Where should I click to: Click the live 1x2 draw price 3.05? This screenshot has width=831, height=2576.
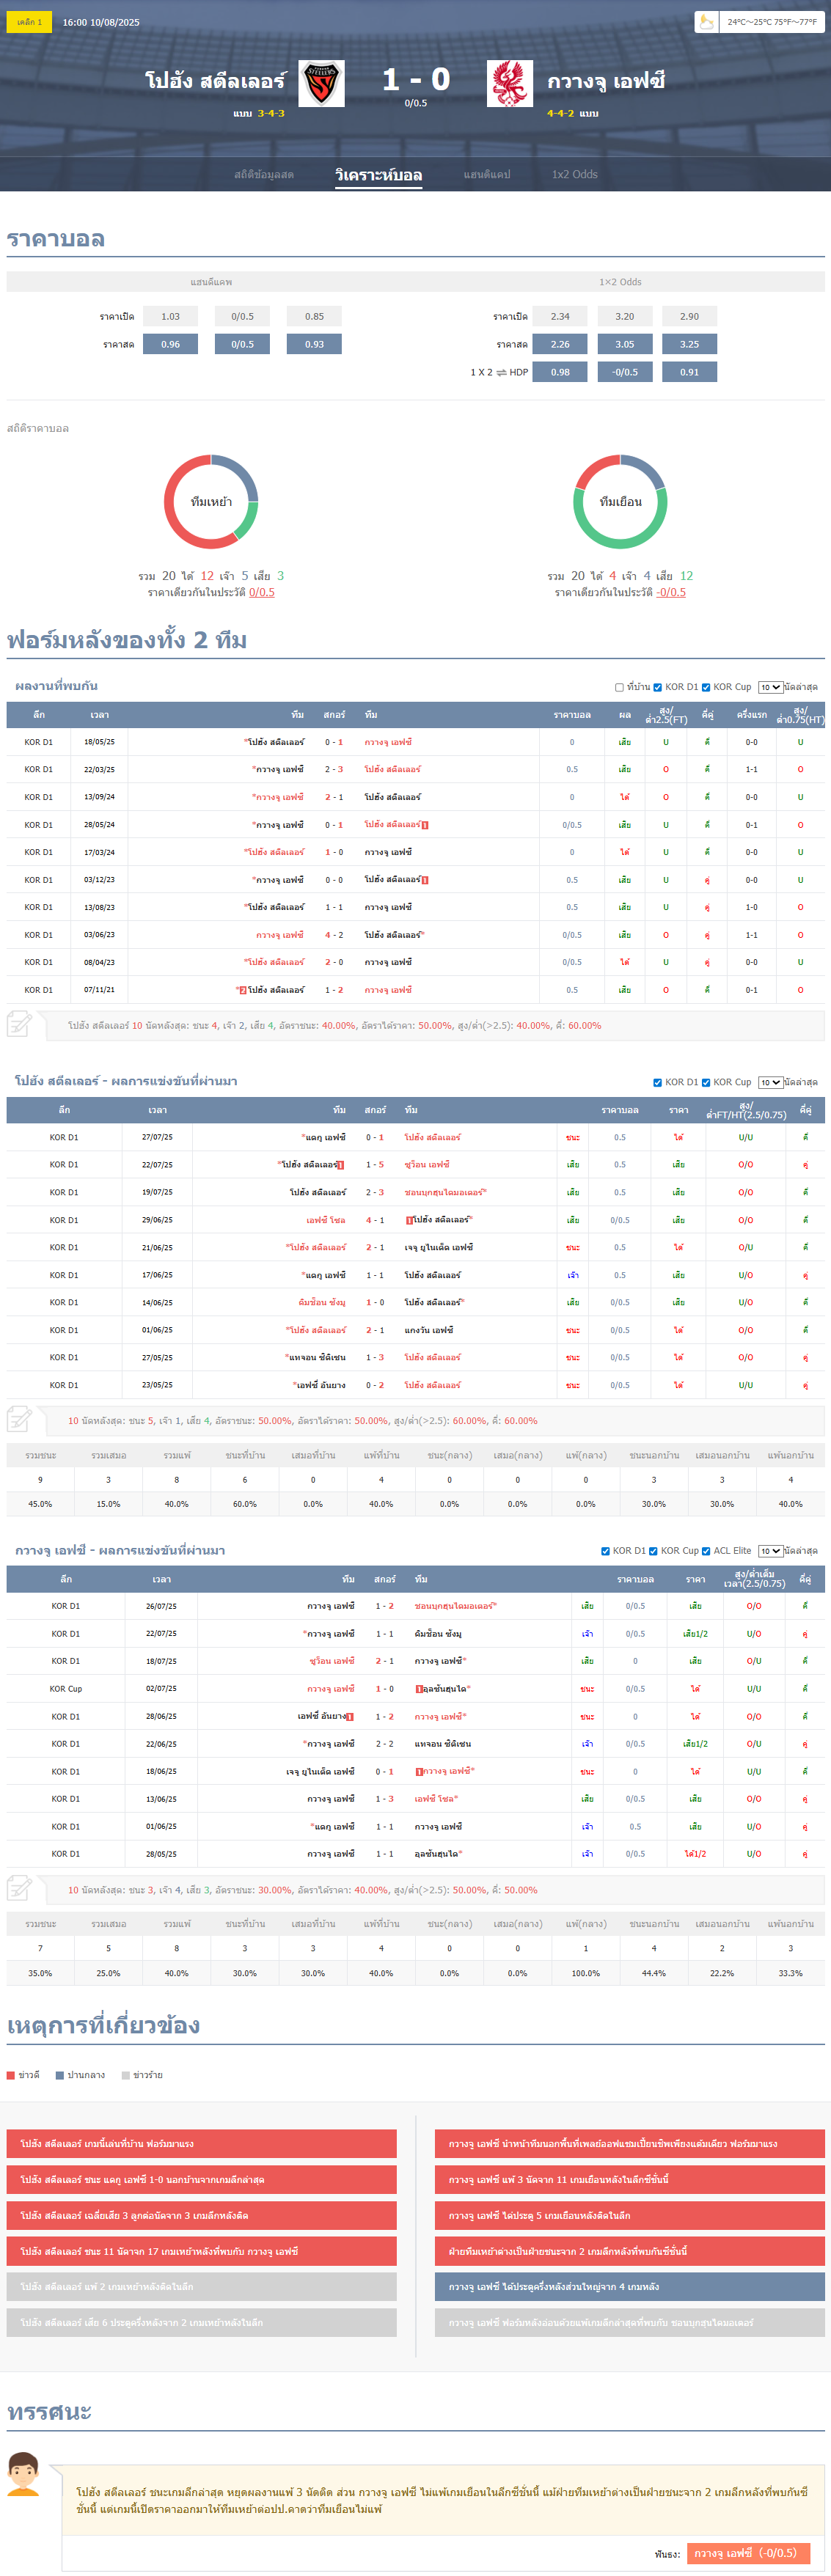click(x=625, y=344)
